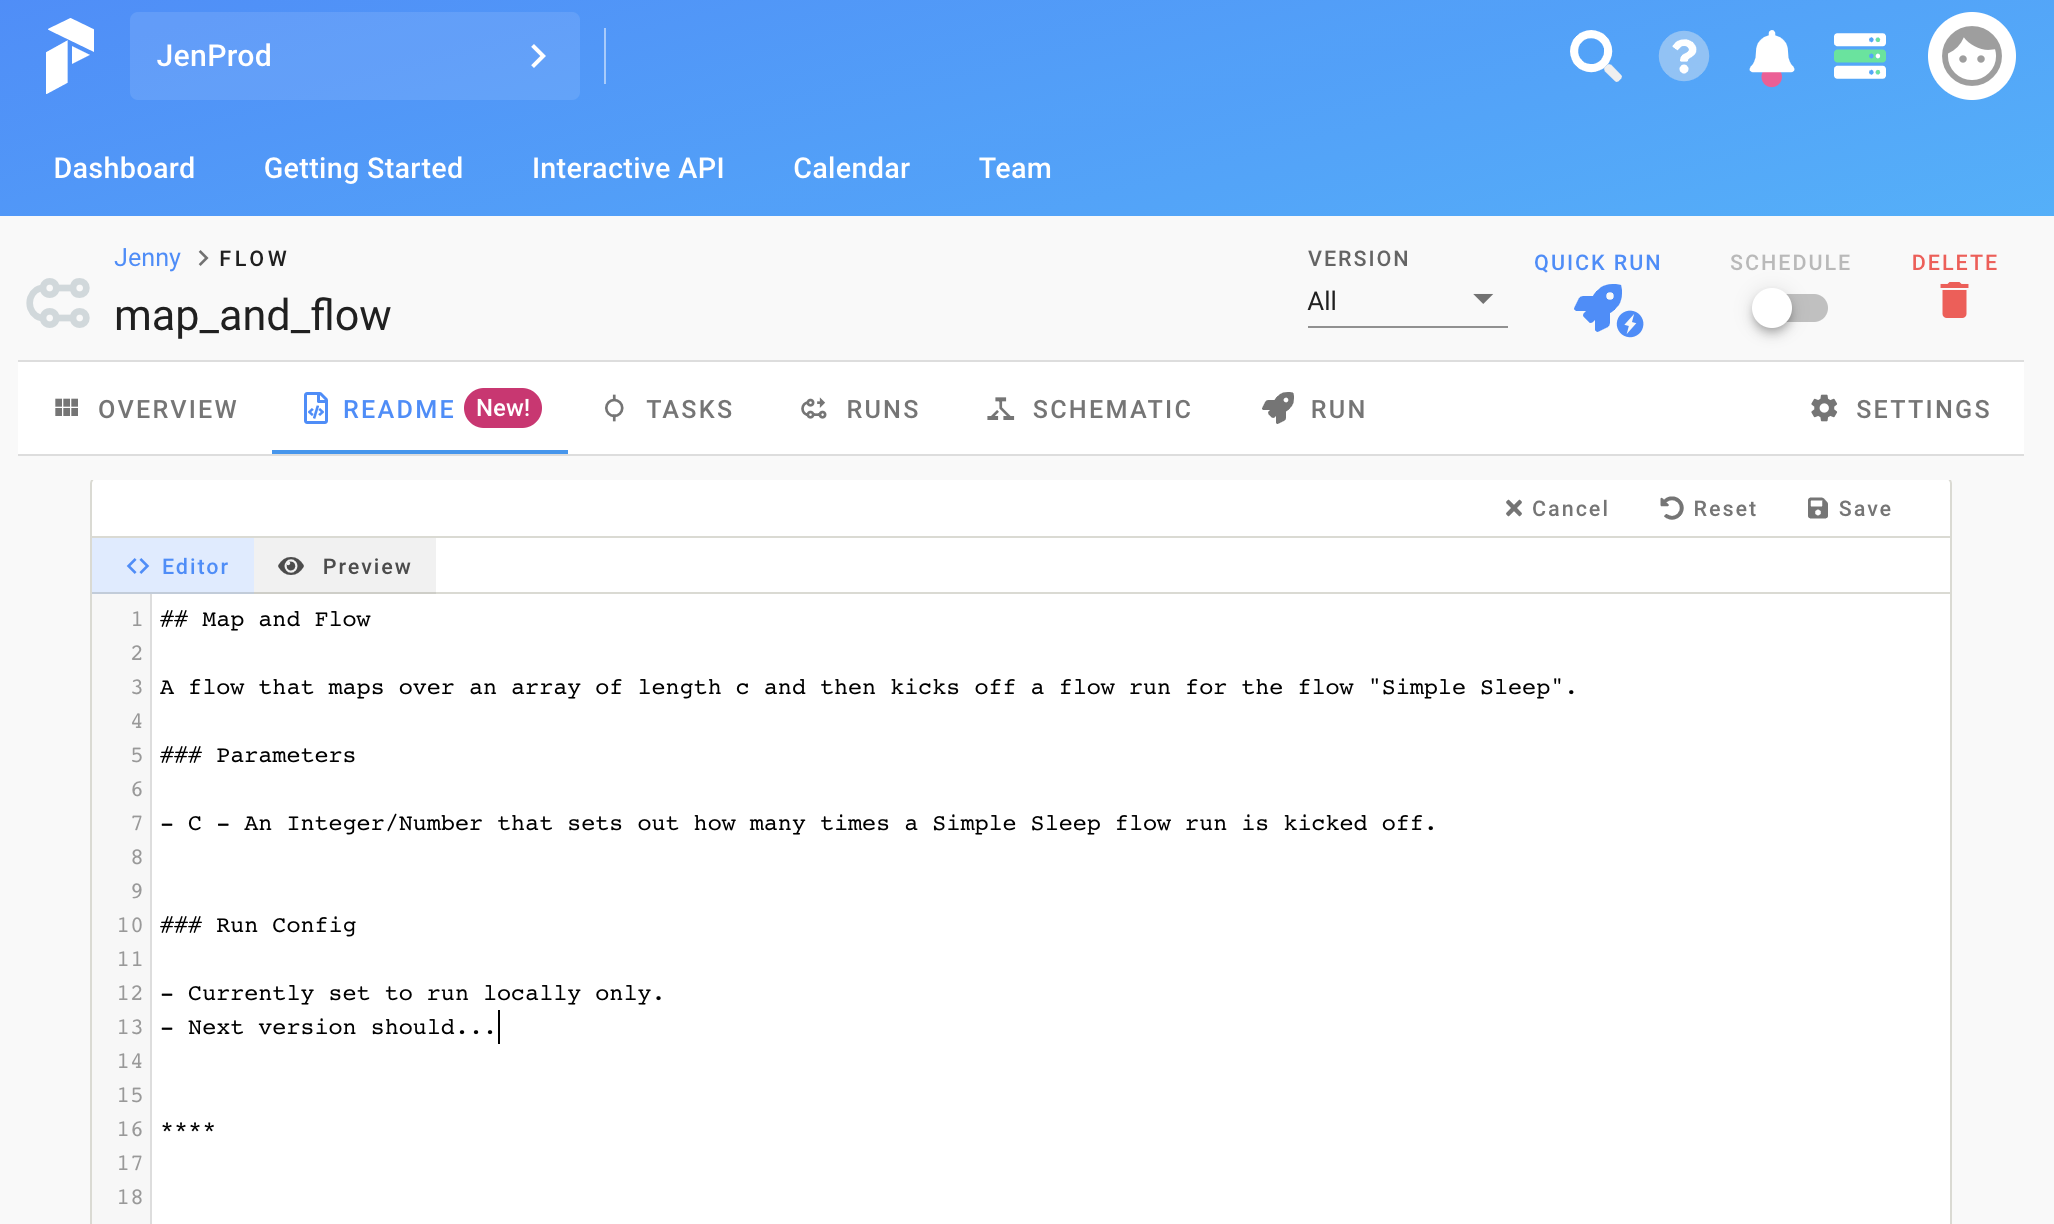Follow the Jenny breadcrumb link

147,258
